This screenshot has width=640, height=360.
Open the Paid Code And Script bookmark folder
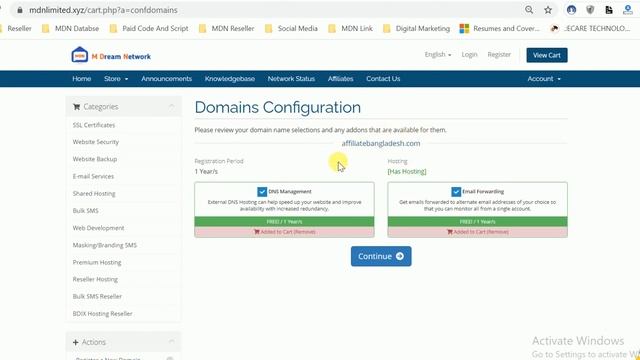(149, 28)
